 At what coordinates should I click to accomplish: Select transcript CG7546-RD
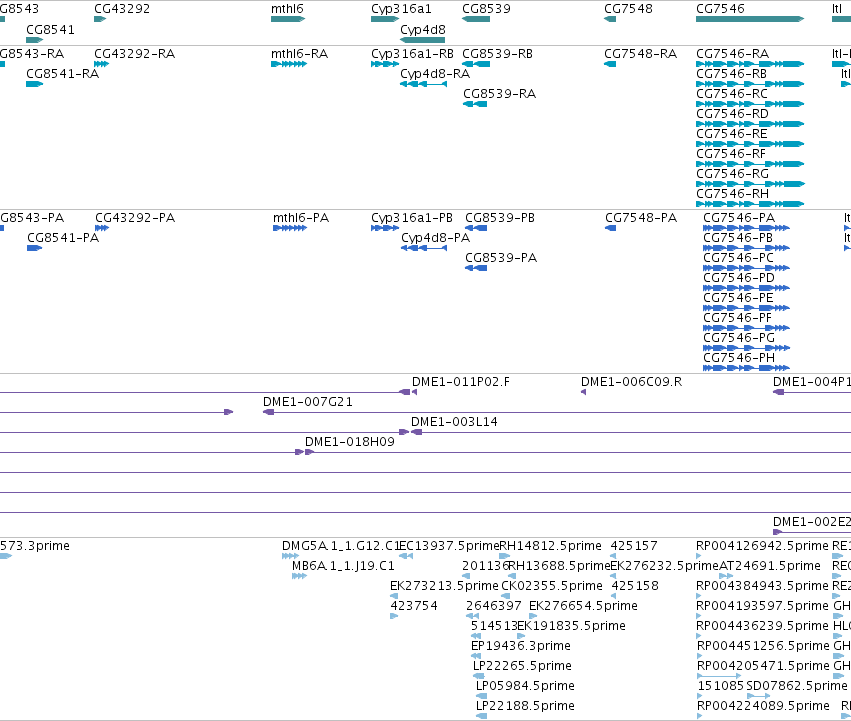[x=732, y=114]
